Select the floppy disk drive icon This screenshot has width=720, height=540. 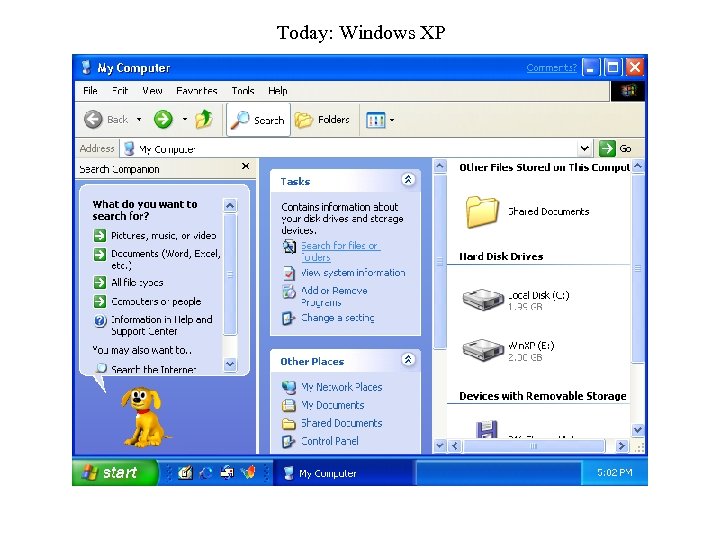pos(487,429)
